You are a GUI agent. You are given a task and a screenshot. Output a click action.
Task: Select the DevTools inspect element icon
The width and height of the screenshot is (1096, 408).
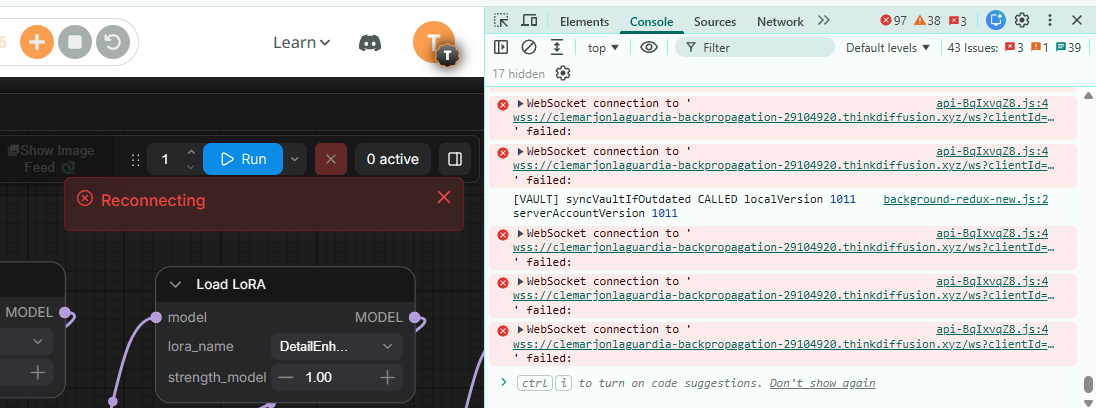500,20
